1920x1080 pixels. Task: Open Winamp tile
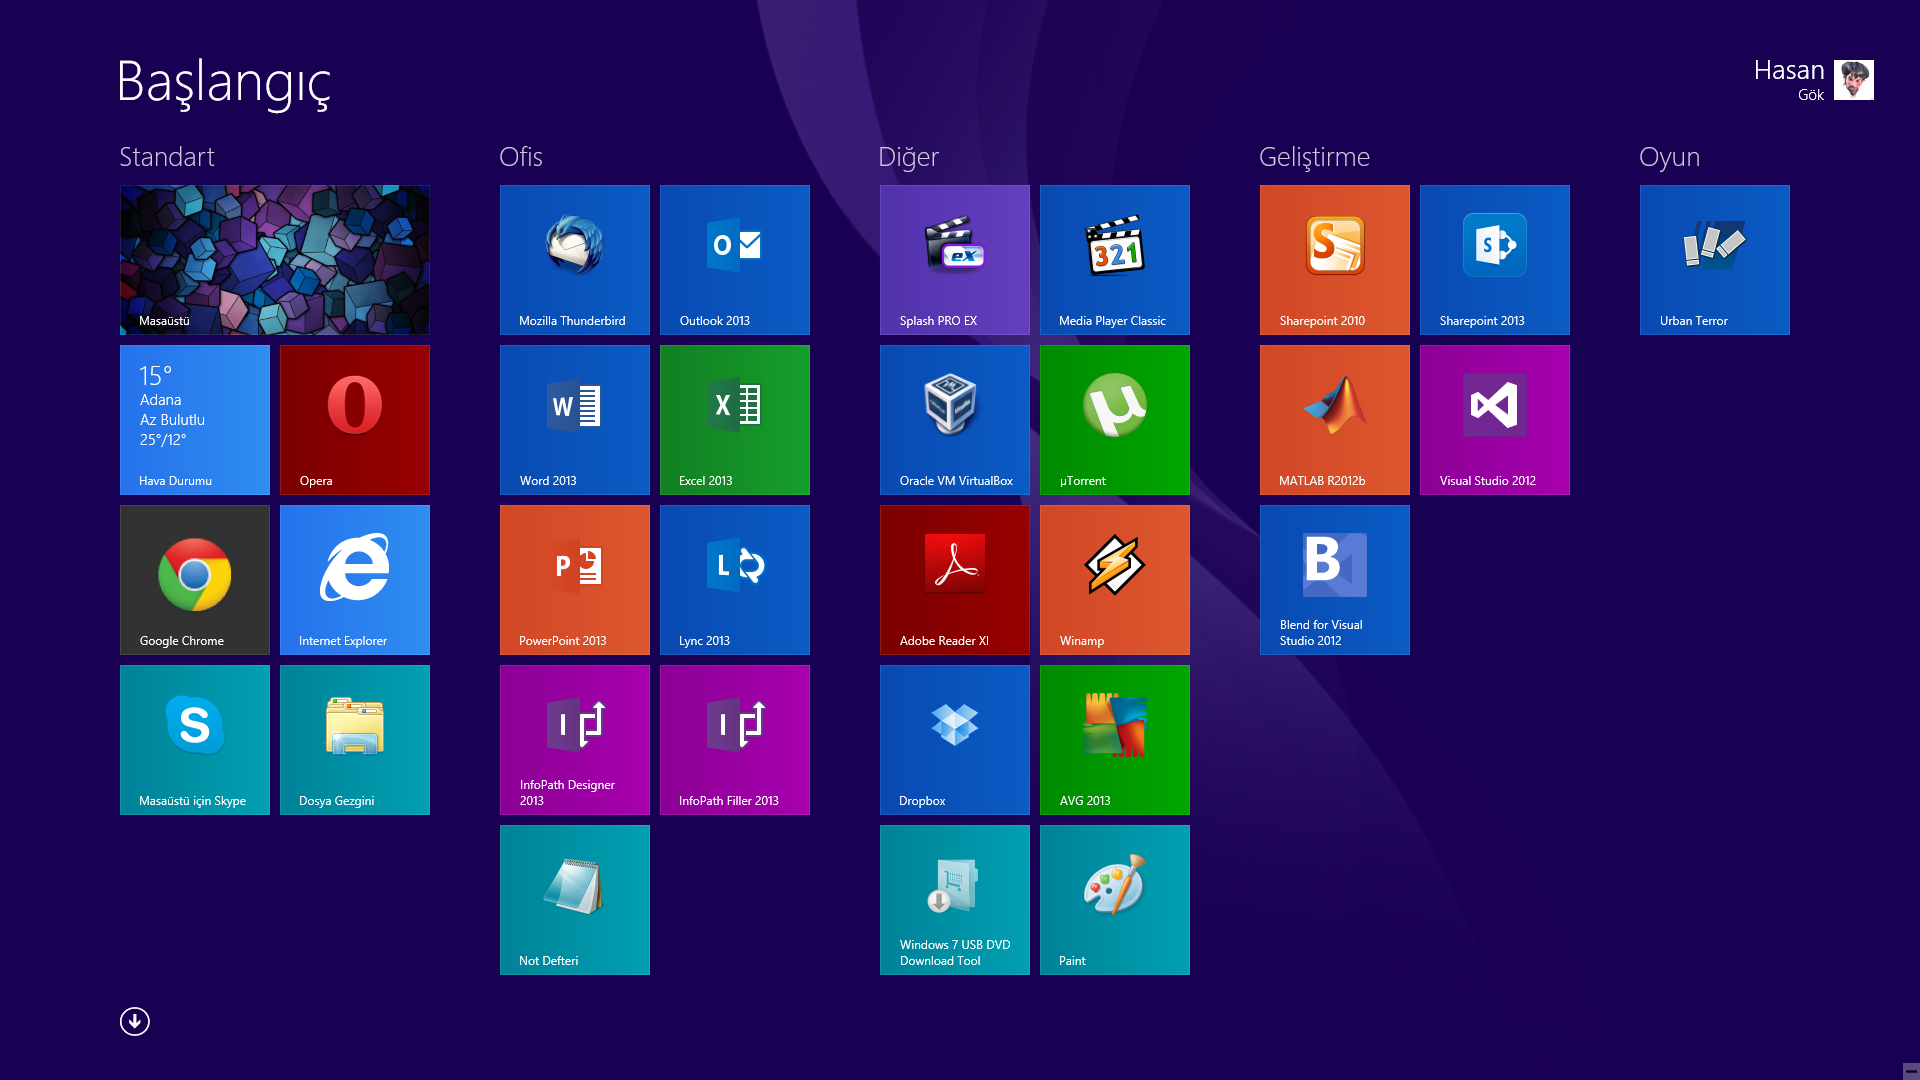point(1114,579)
